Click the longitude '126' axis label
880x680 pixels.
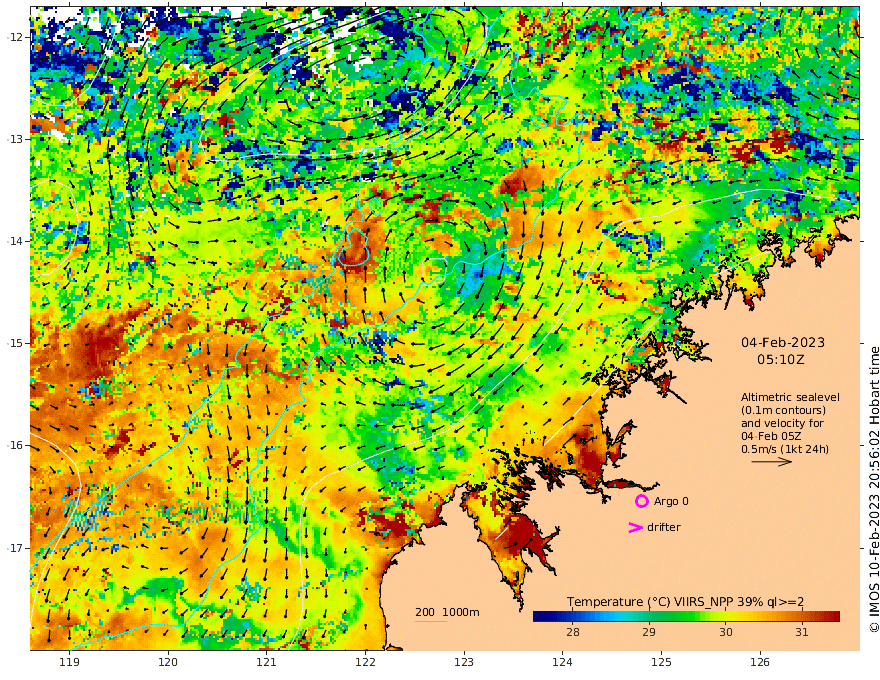(760, 662)
